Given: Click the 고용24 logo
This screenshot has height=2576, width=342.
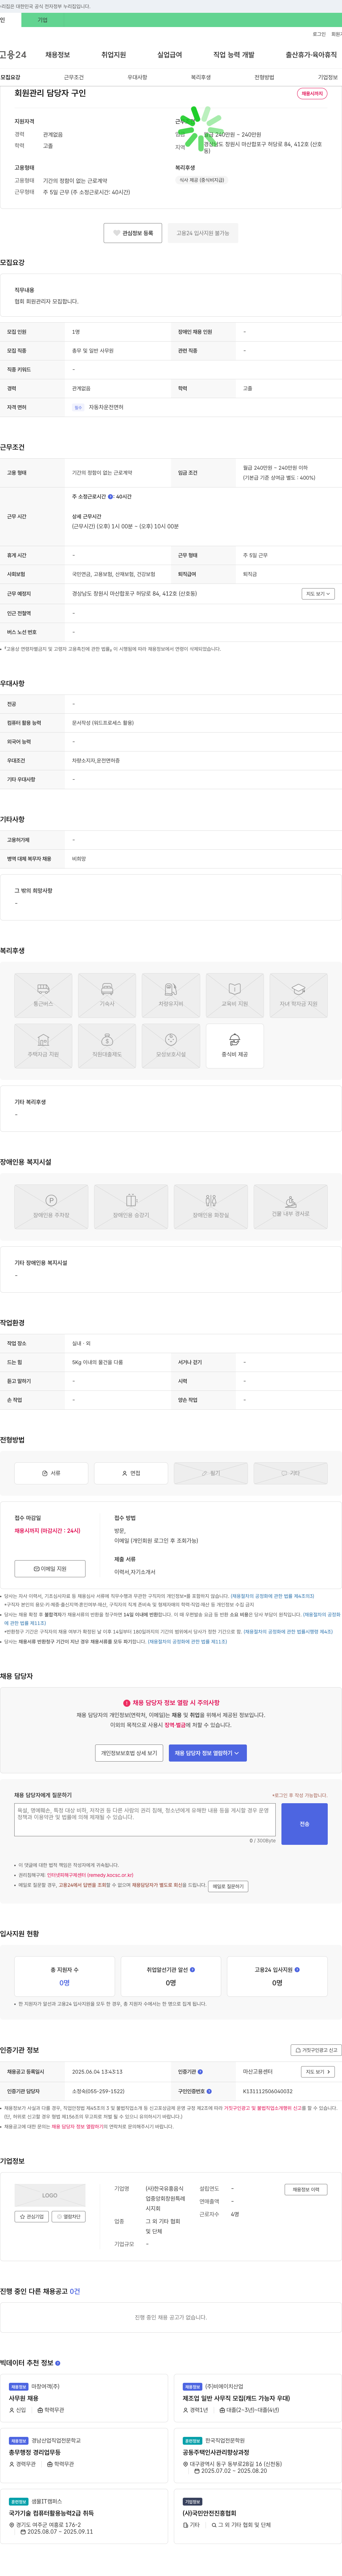Looking at the screenshot, I should point(13,55).
